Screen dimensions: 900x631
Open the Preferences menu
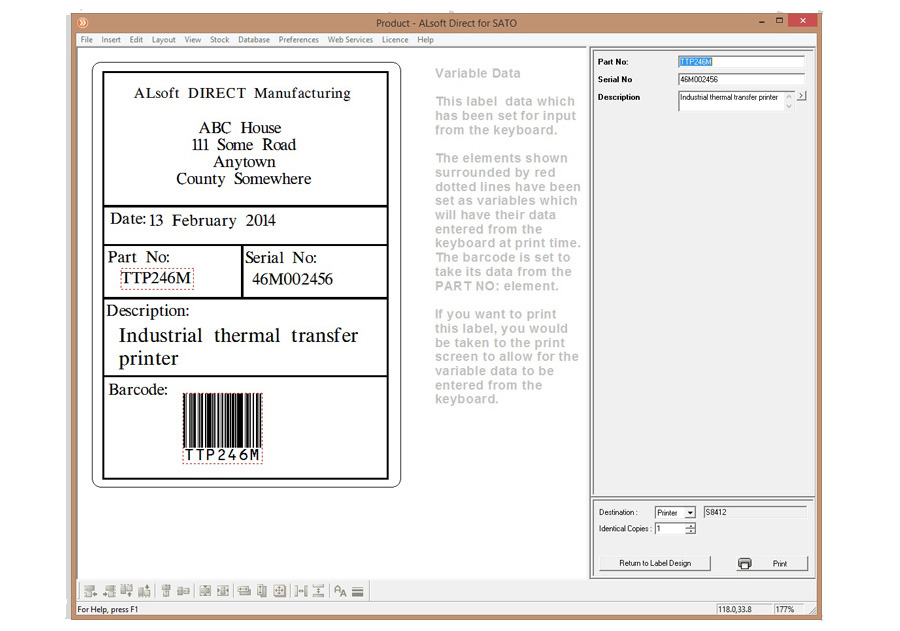coord(298,40)
